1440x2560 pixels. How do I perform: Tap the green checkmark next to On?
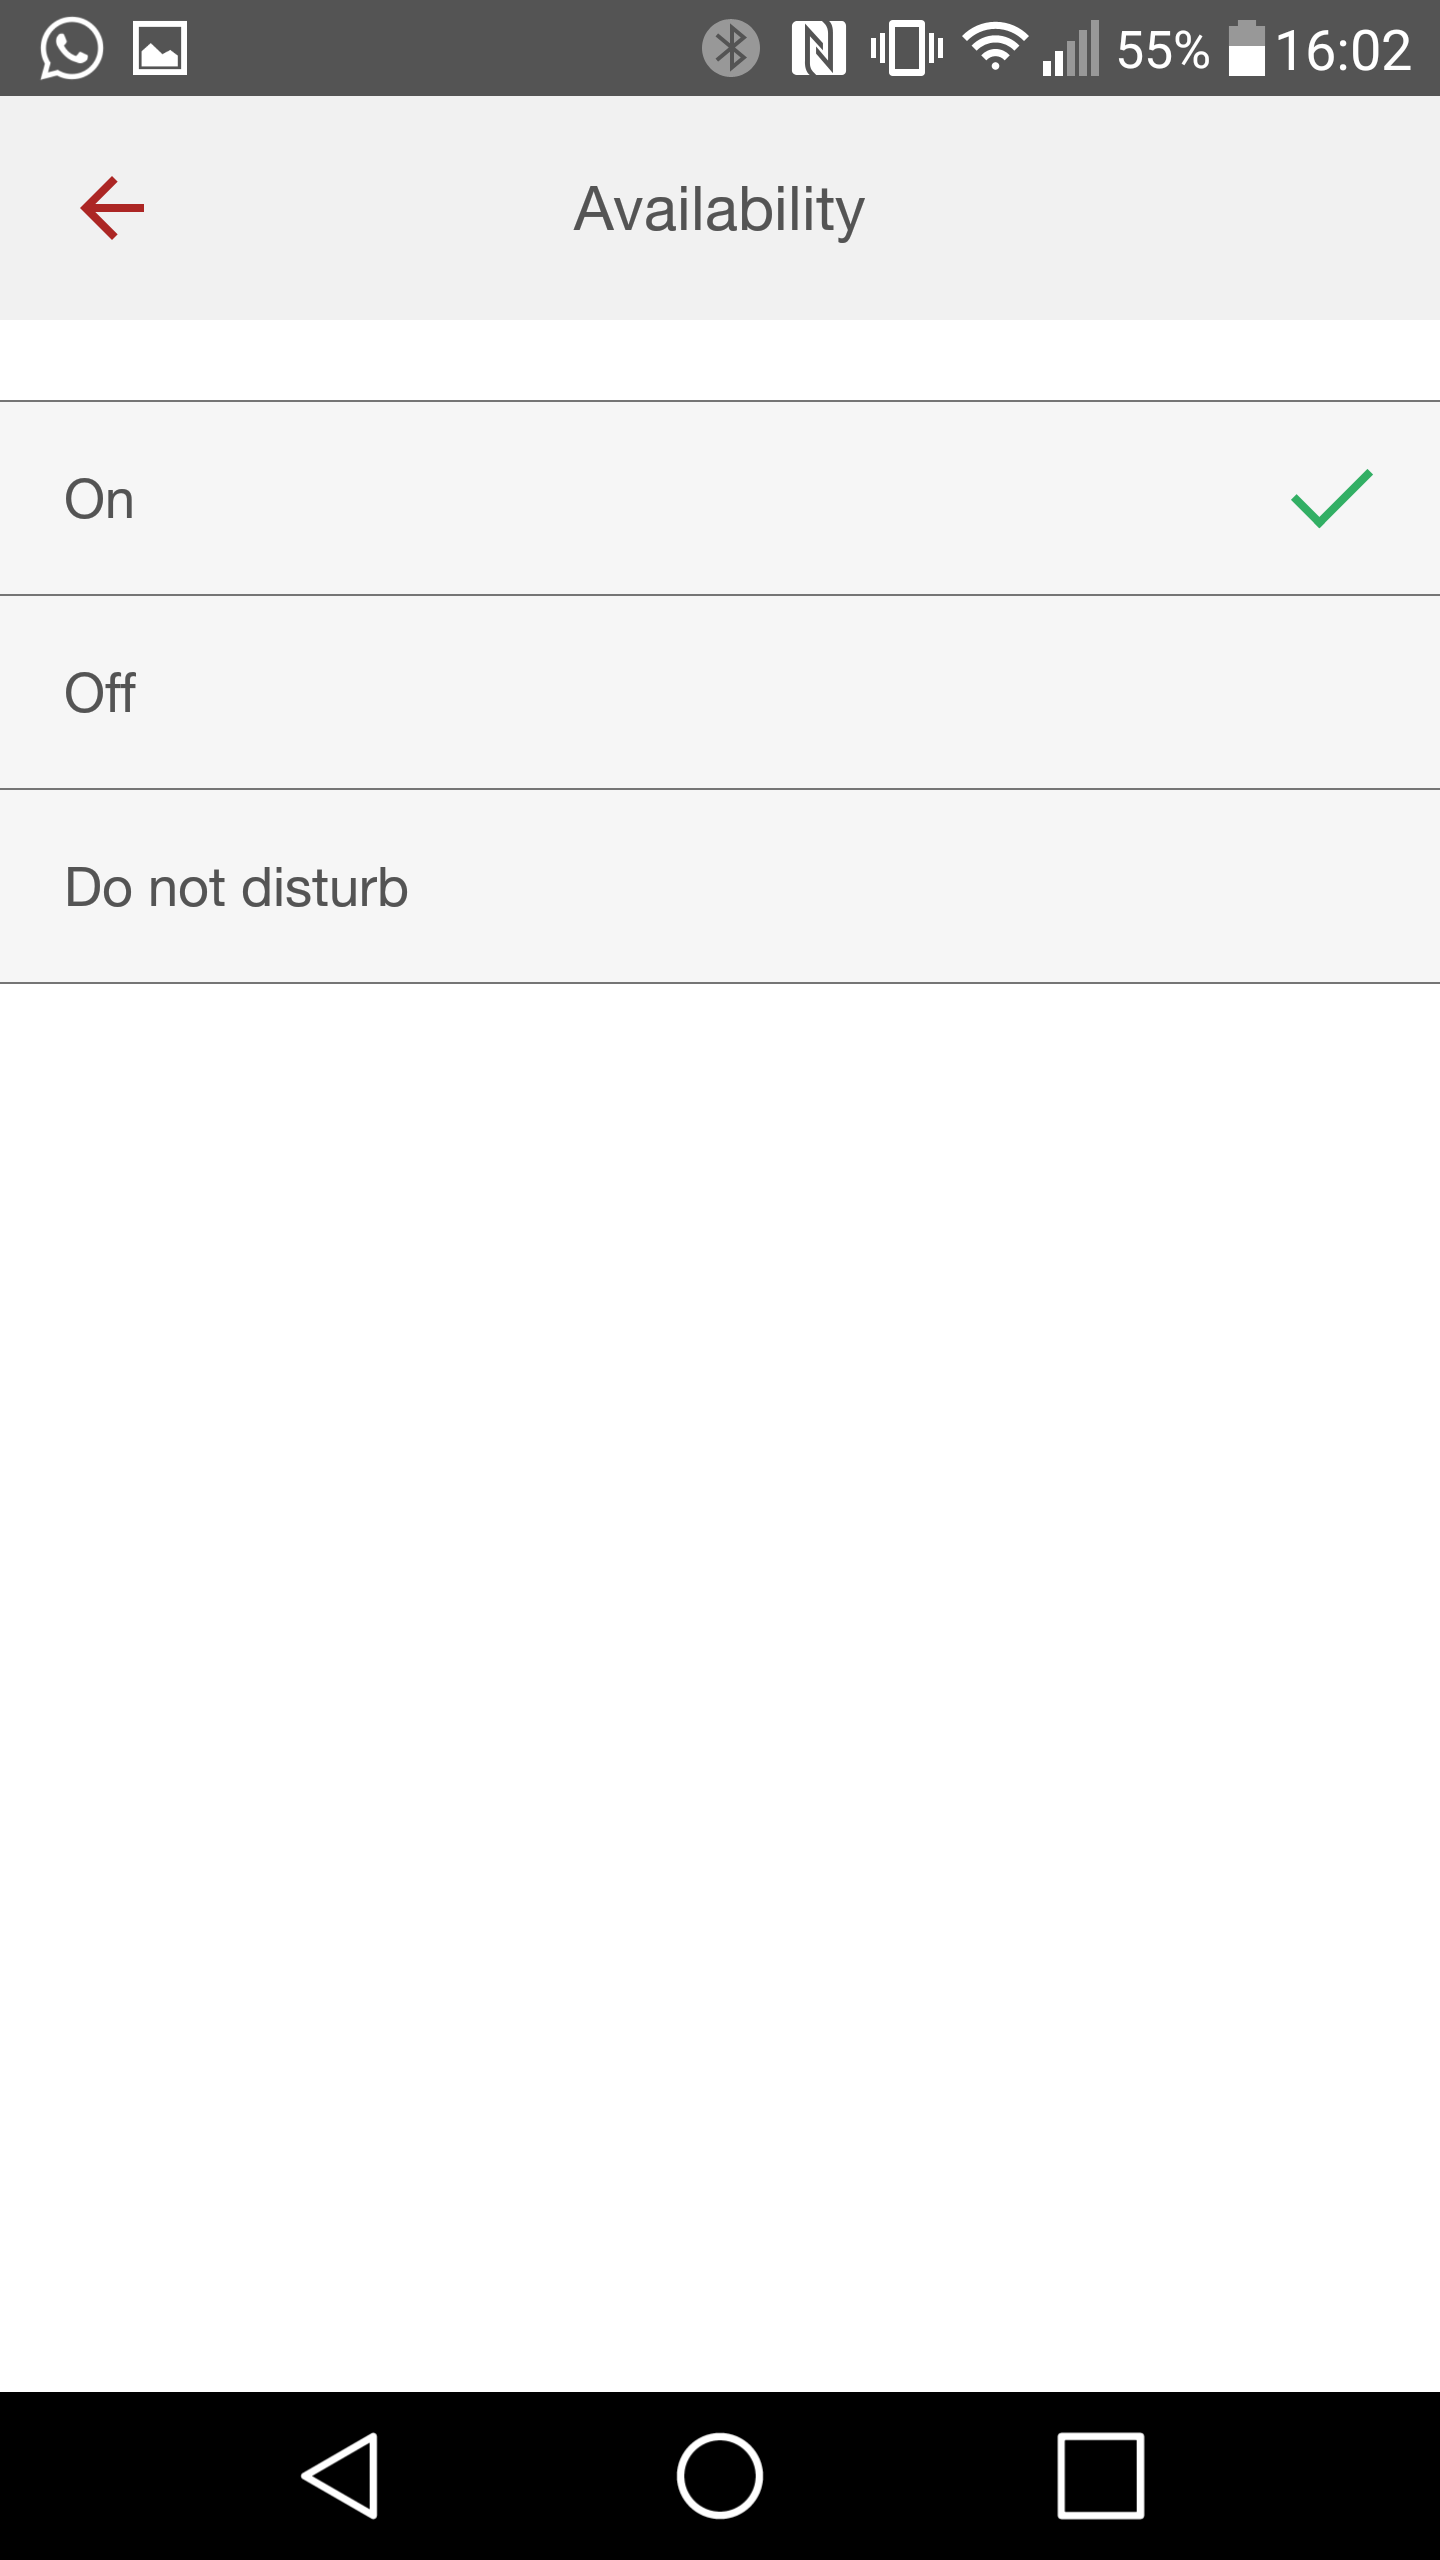(1330, 498)
